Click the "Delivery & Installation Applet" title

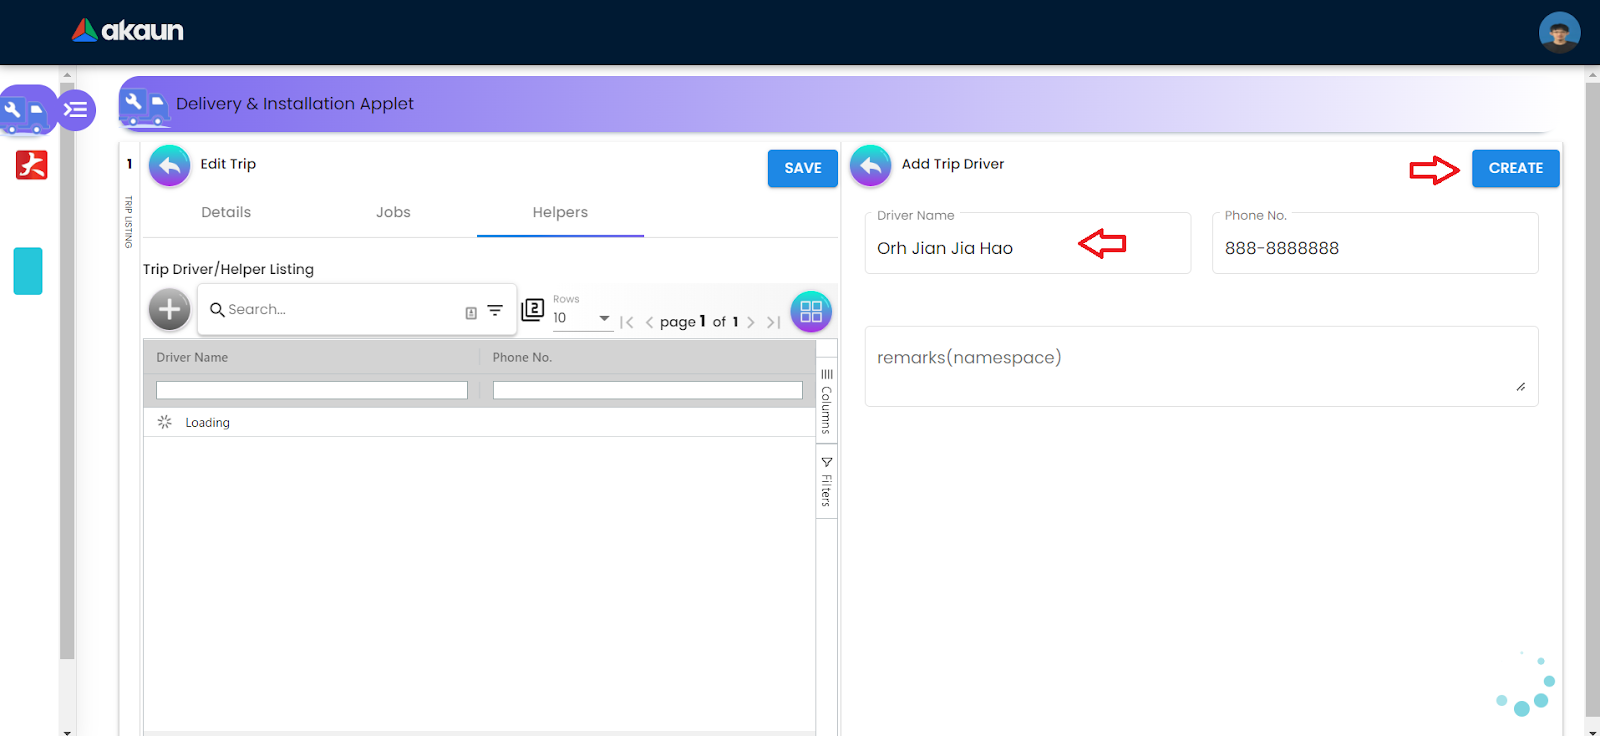295,104
